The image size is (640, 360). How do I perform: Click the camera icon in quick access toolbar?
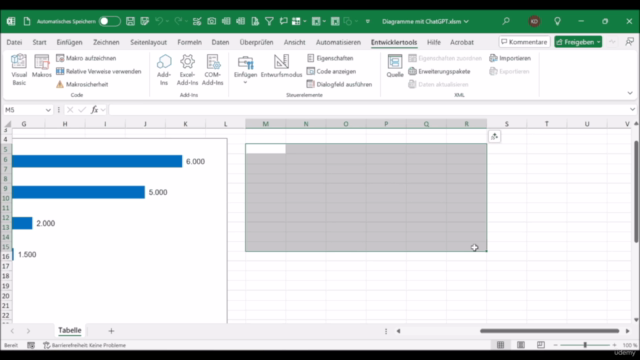[x=211, y=21]
